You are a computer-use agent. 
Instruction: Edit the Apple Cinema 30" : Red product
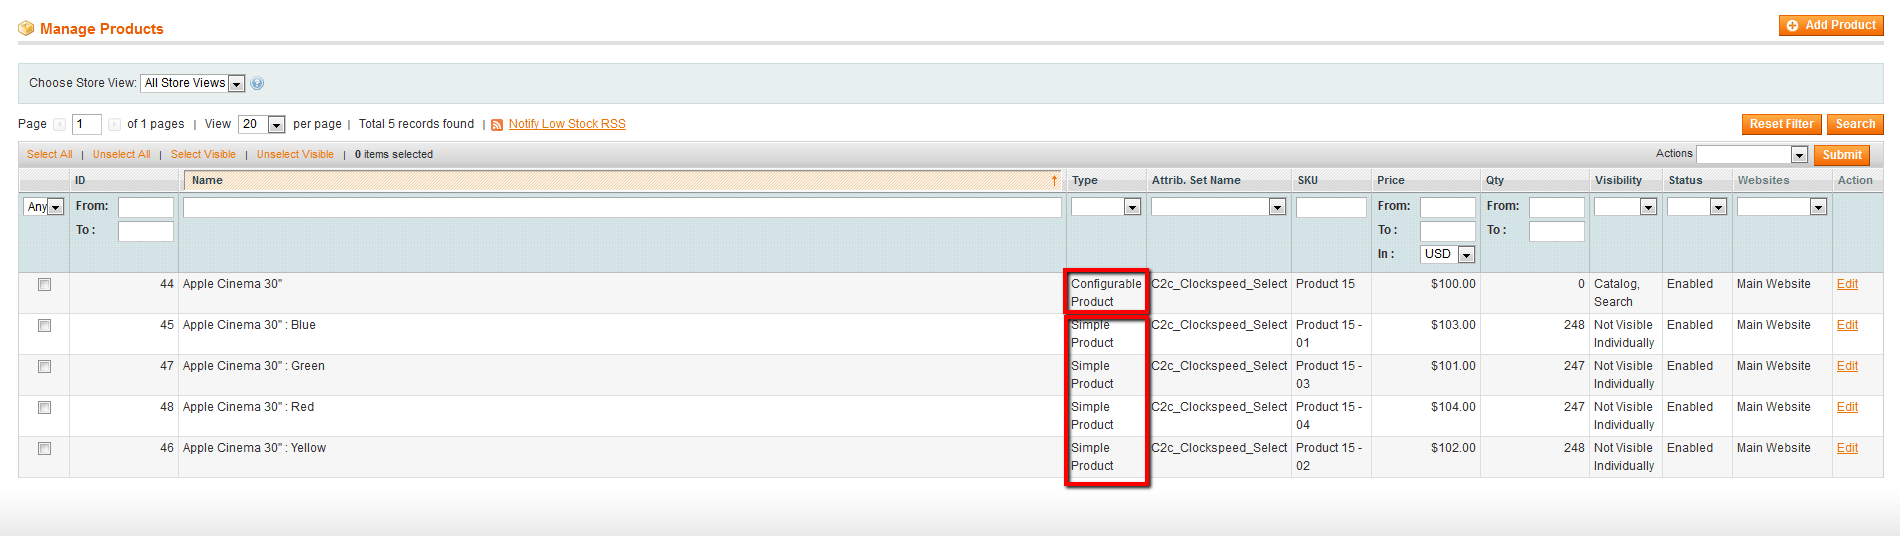[x=1847, y=408]
